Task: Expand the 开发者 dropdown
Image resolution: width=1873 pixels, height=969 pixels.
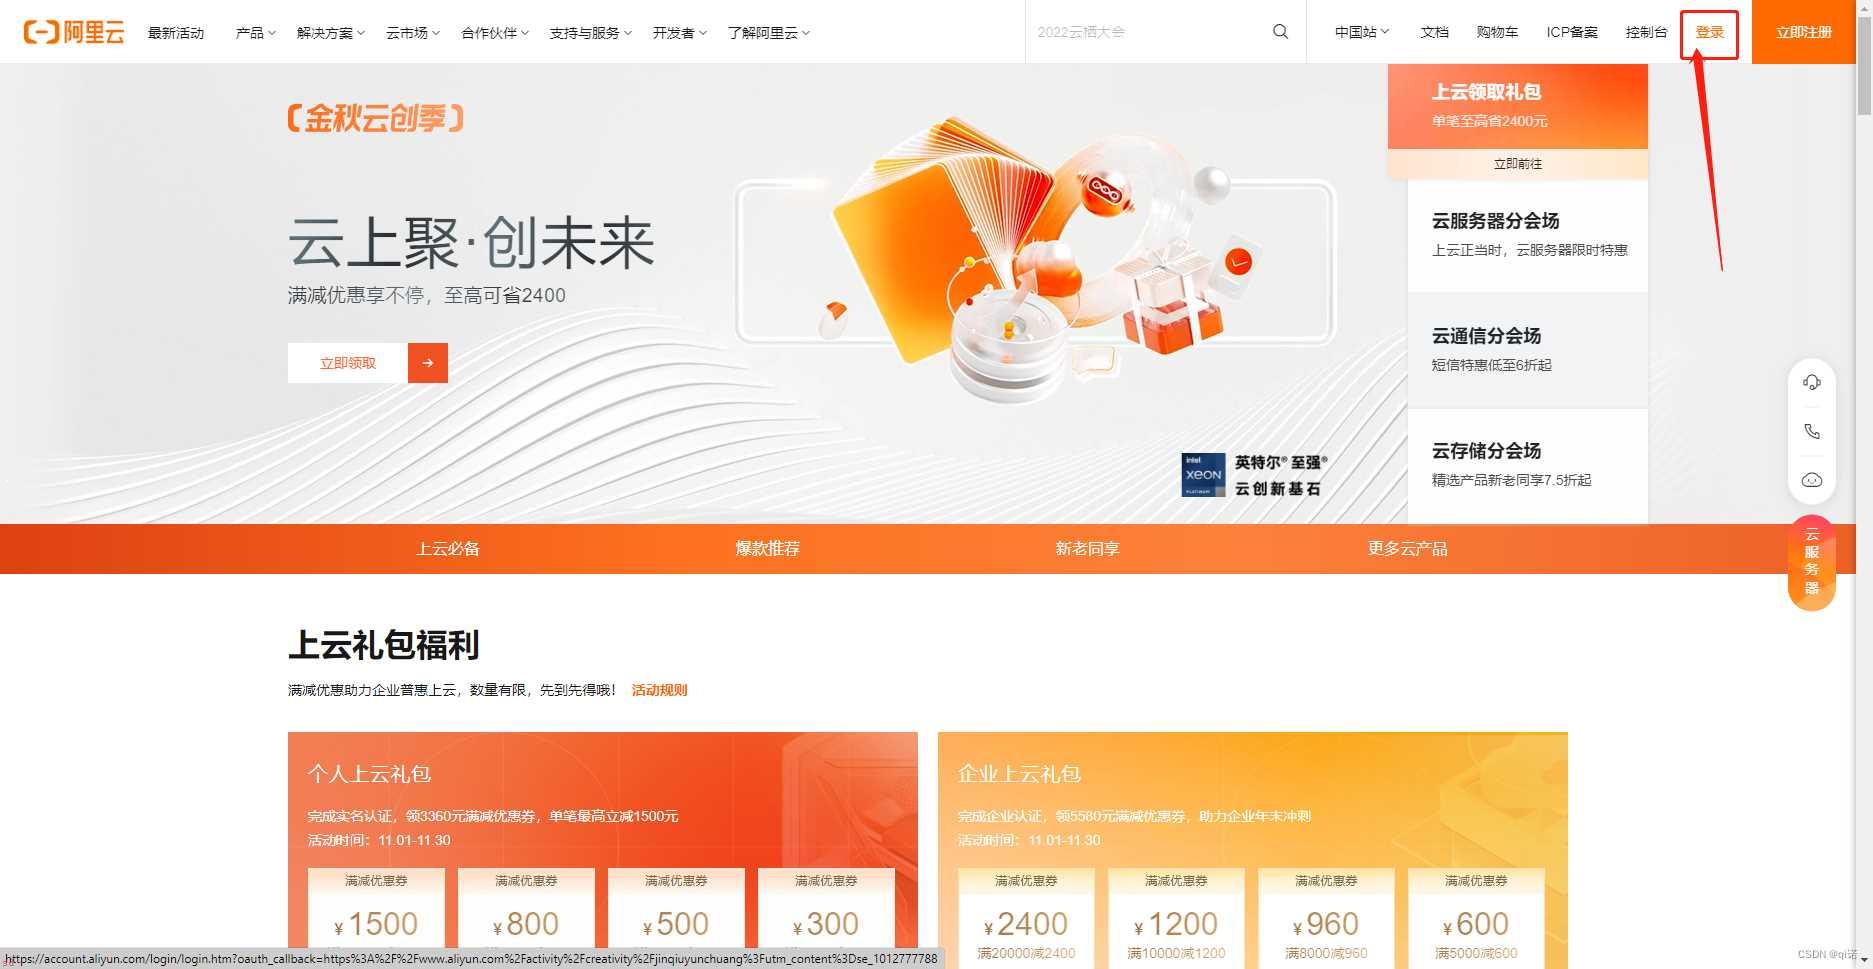Action: pos(680,33)
